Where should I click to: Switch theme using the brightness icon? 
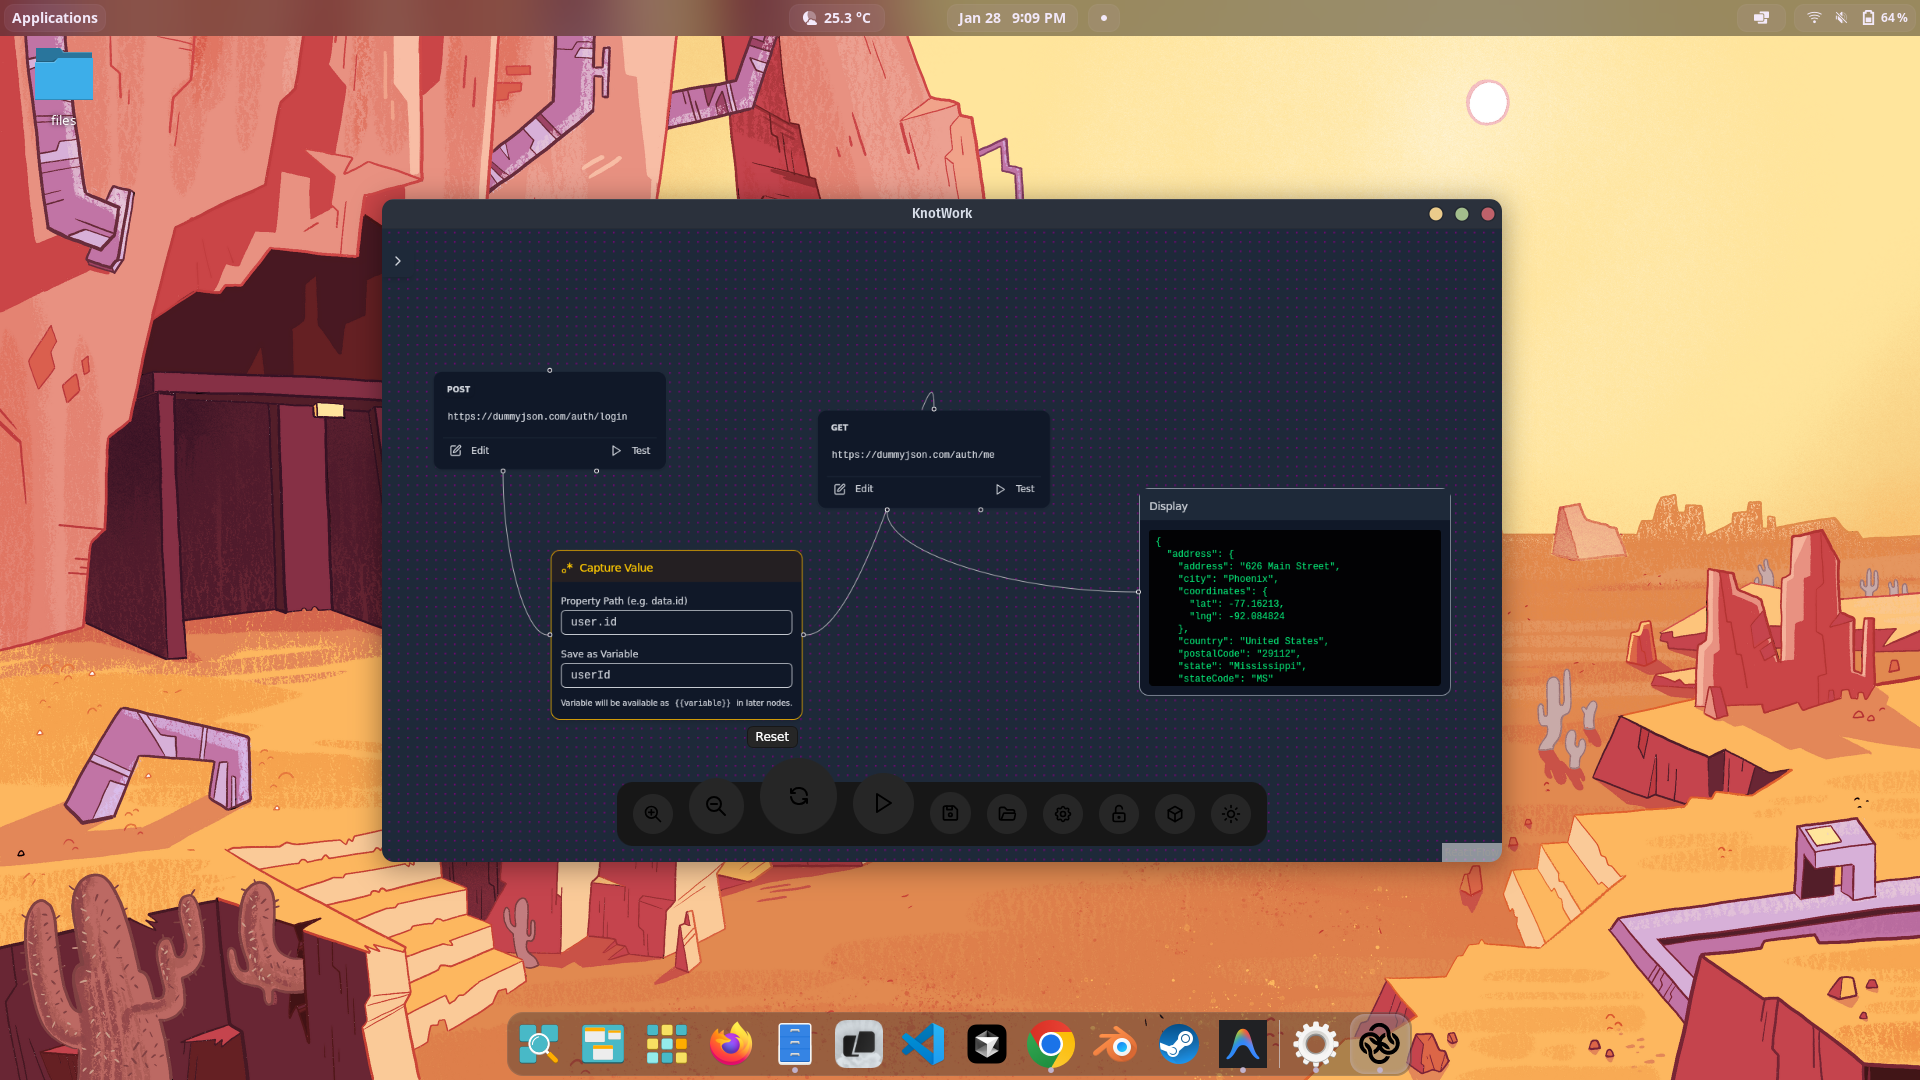click(1231, 813)
